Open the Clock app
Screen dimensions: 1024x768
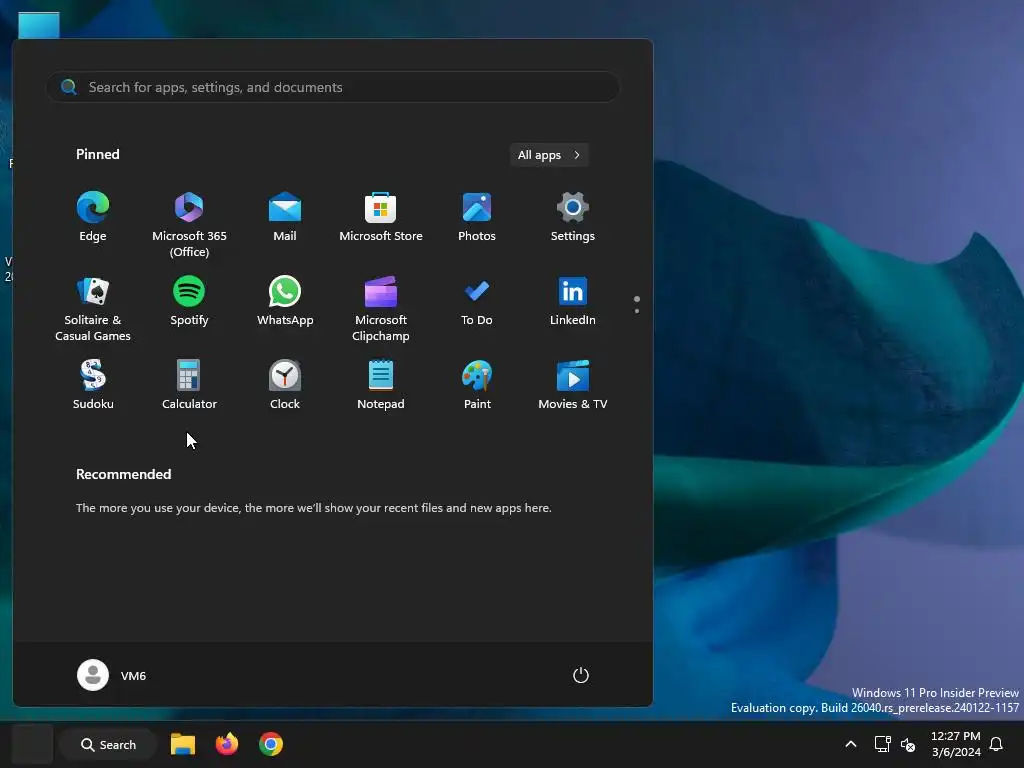[285, 385]
